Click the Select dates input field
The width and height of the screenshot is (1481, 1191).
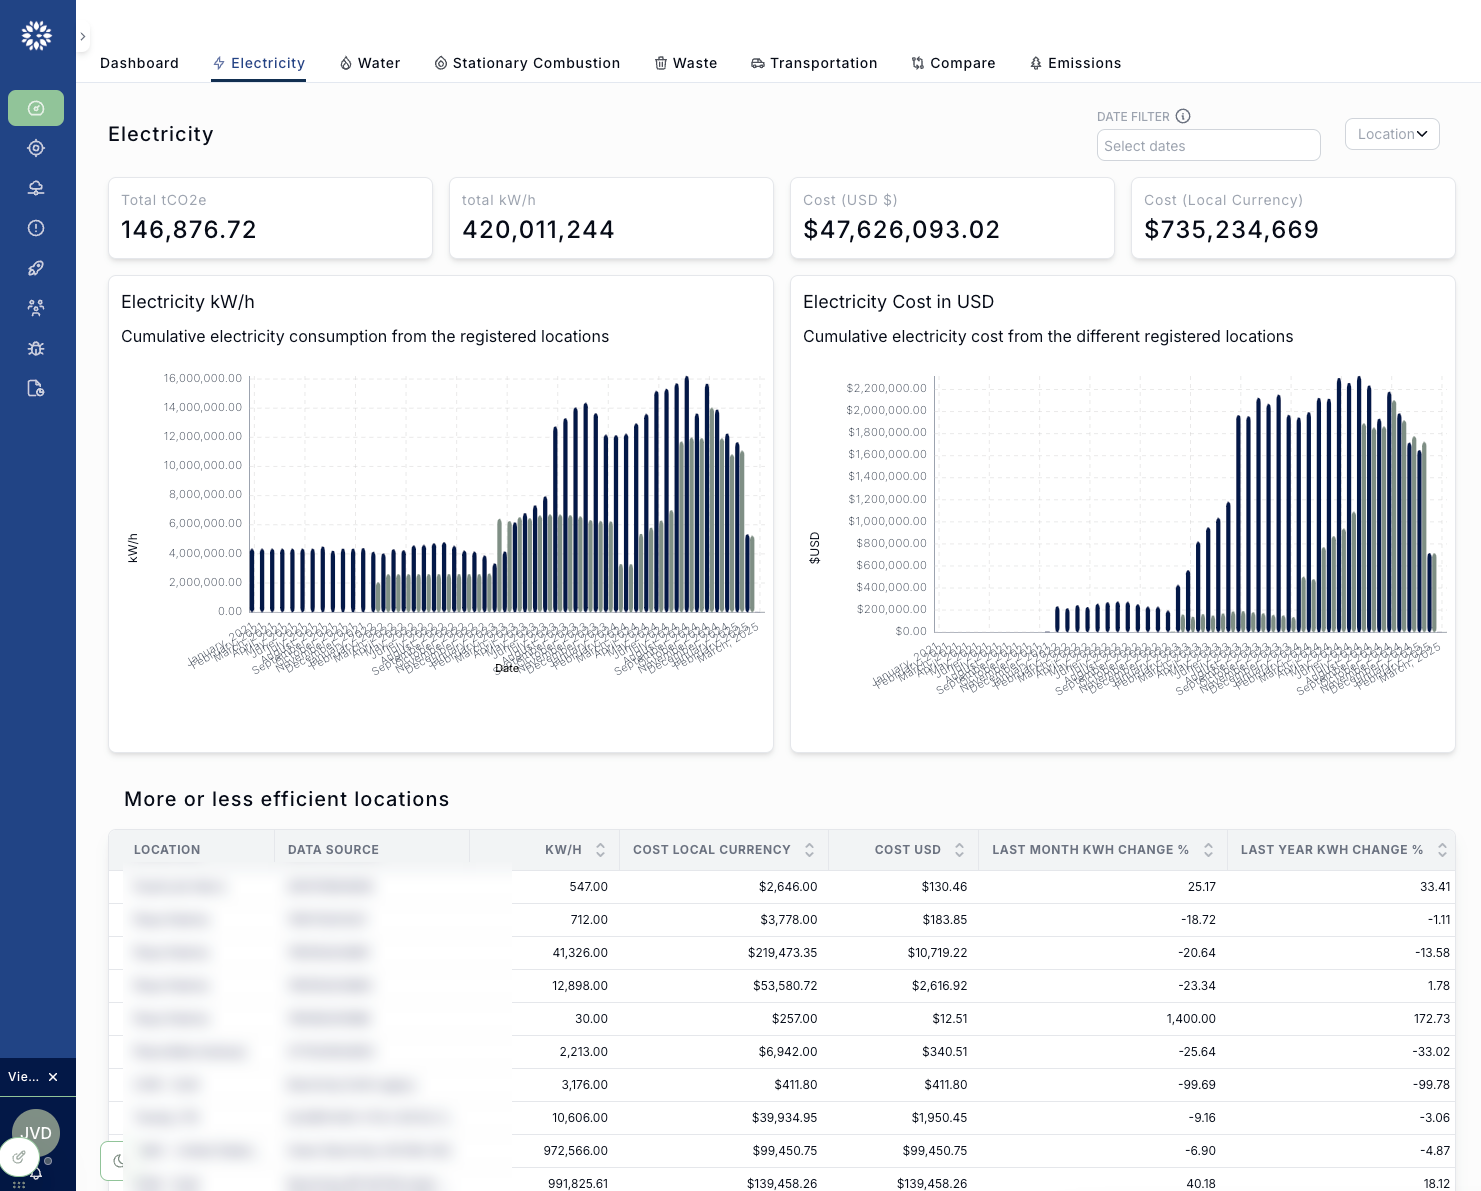click(x=1208, y=145)
